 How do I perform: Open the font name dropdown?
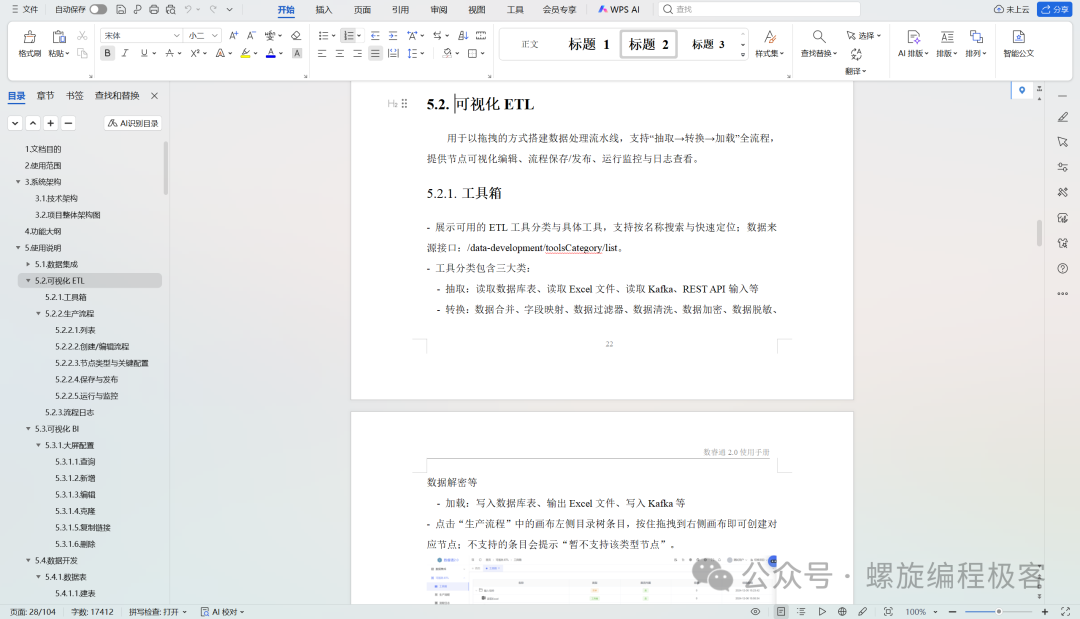click(141, 35)
